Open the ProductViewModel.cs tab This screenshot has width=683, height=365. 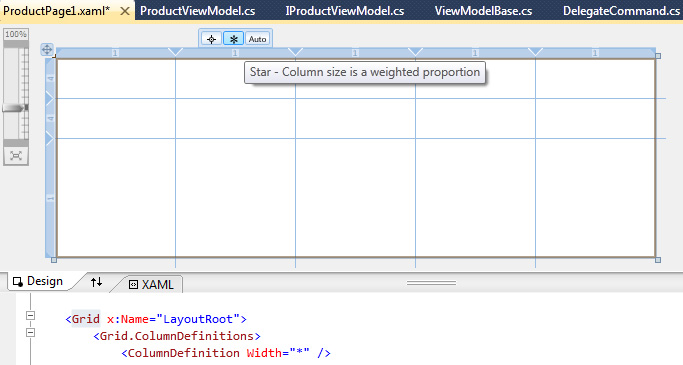[x=197, y=11]
